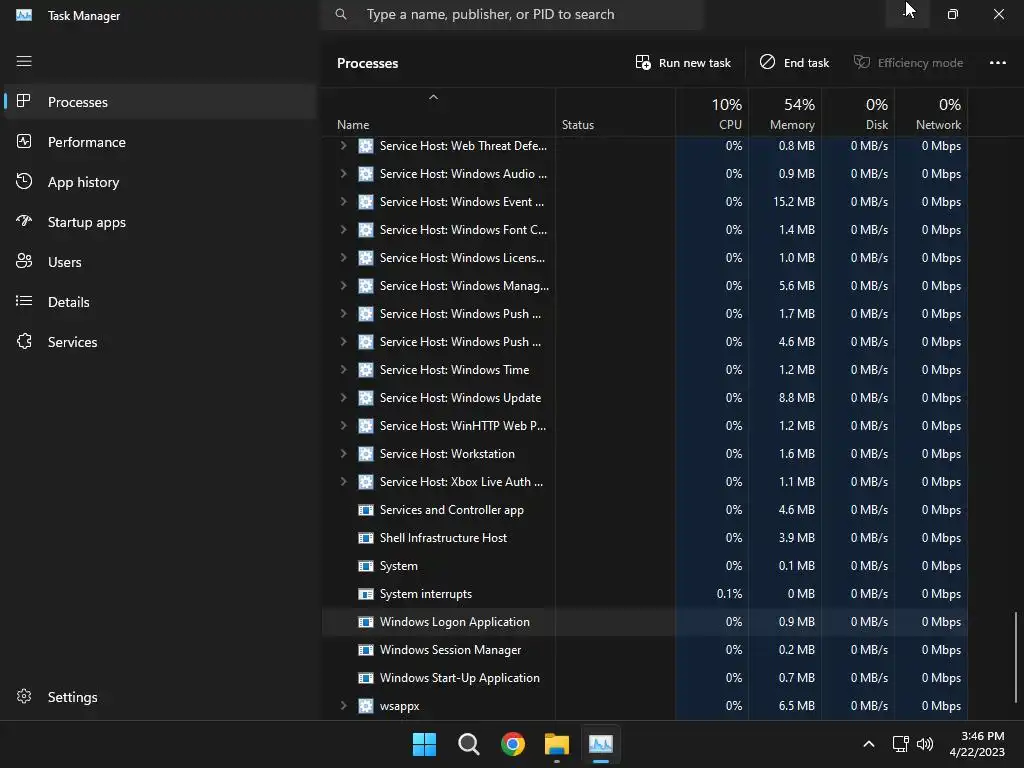Expand the wsappx process group
This screenshot has width=1024, height=768.
343,706
